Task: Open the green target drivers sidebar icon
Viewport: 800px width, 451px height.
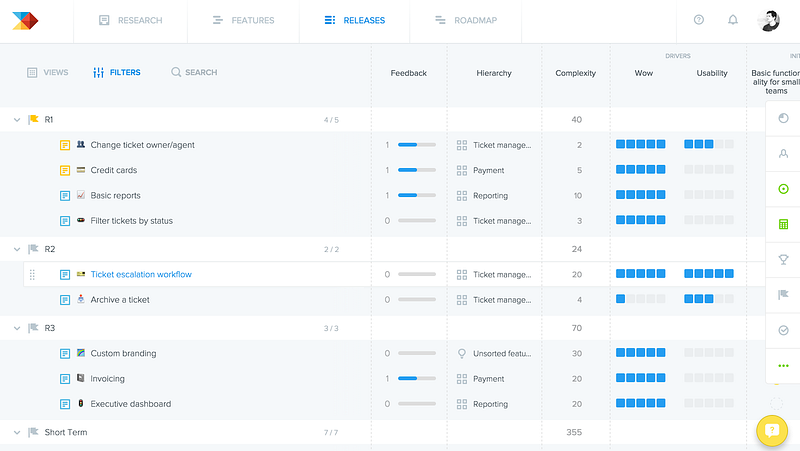Action: (783, 189)
